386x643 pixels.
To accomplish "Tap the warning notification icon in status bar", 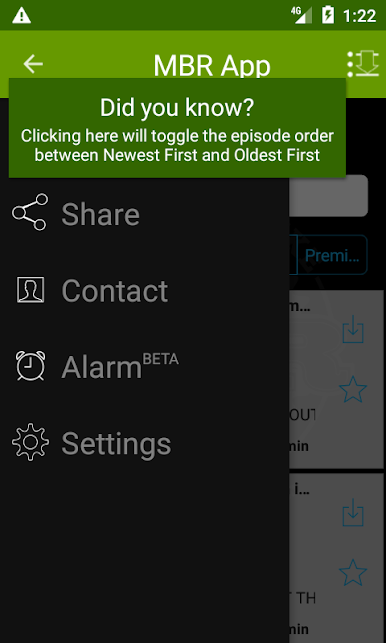I will [x=21, y=16].
